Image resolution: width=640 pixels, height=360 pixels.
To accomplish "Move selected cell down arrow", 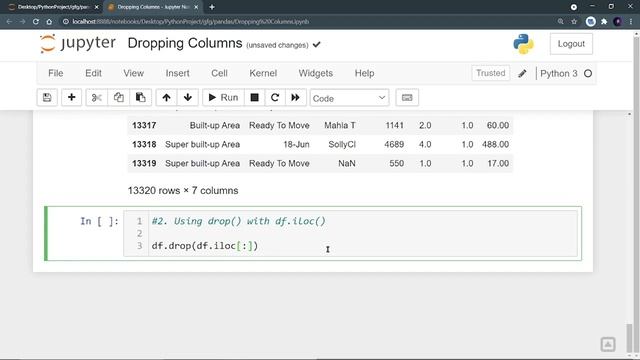I will coord(188,98).
